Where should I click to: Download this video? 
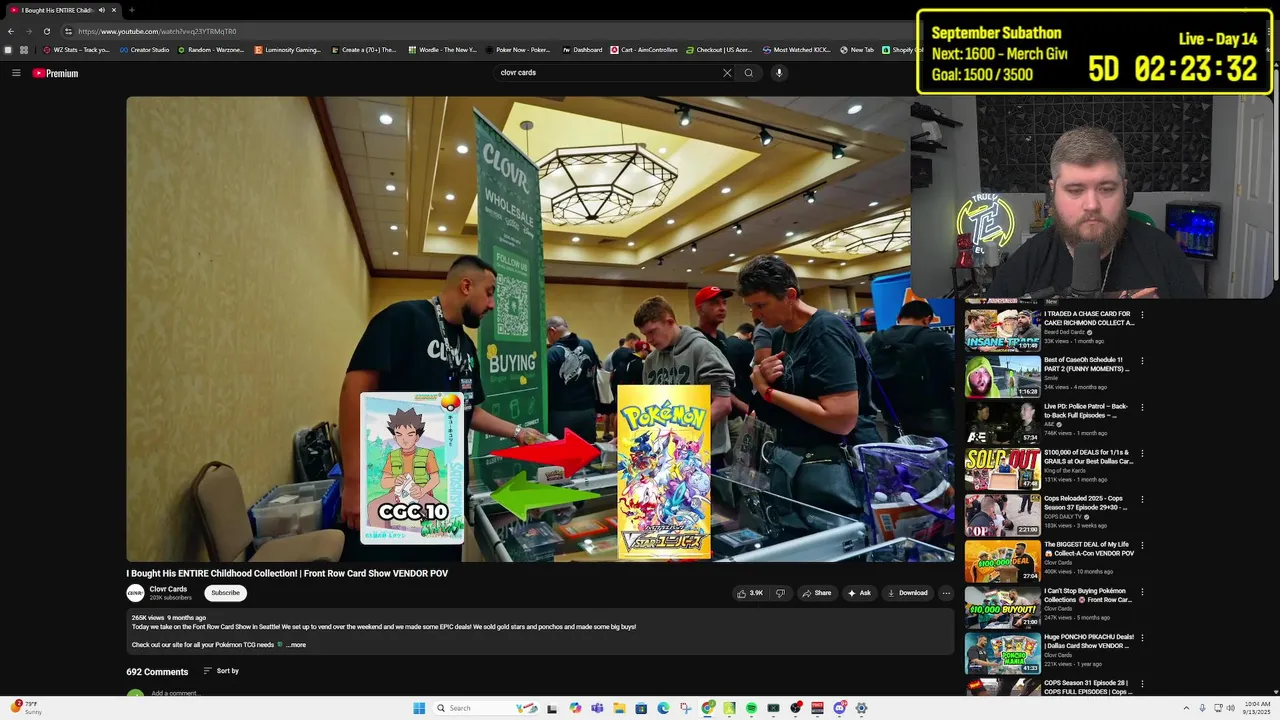908,593
